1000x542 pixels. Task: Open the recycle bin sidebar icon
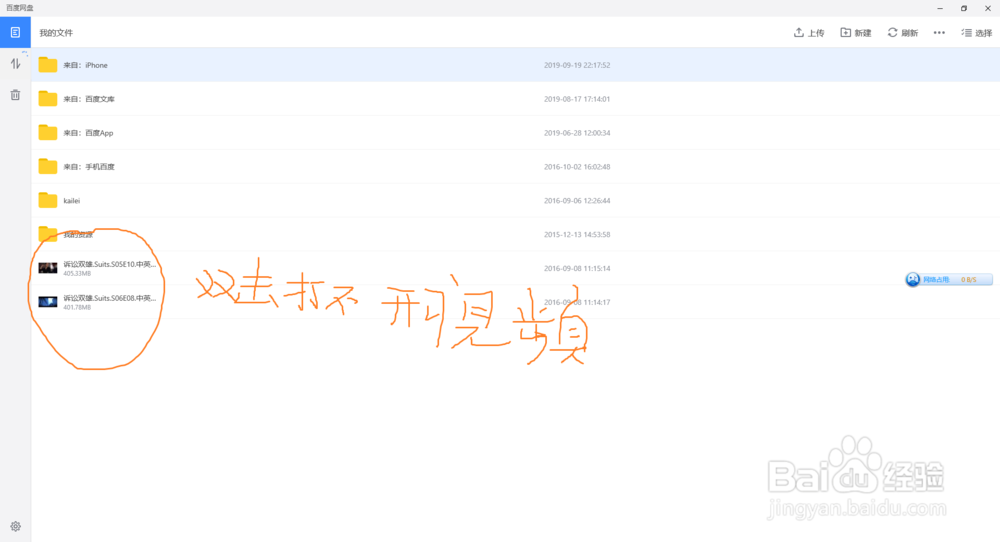(15, 95)
